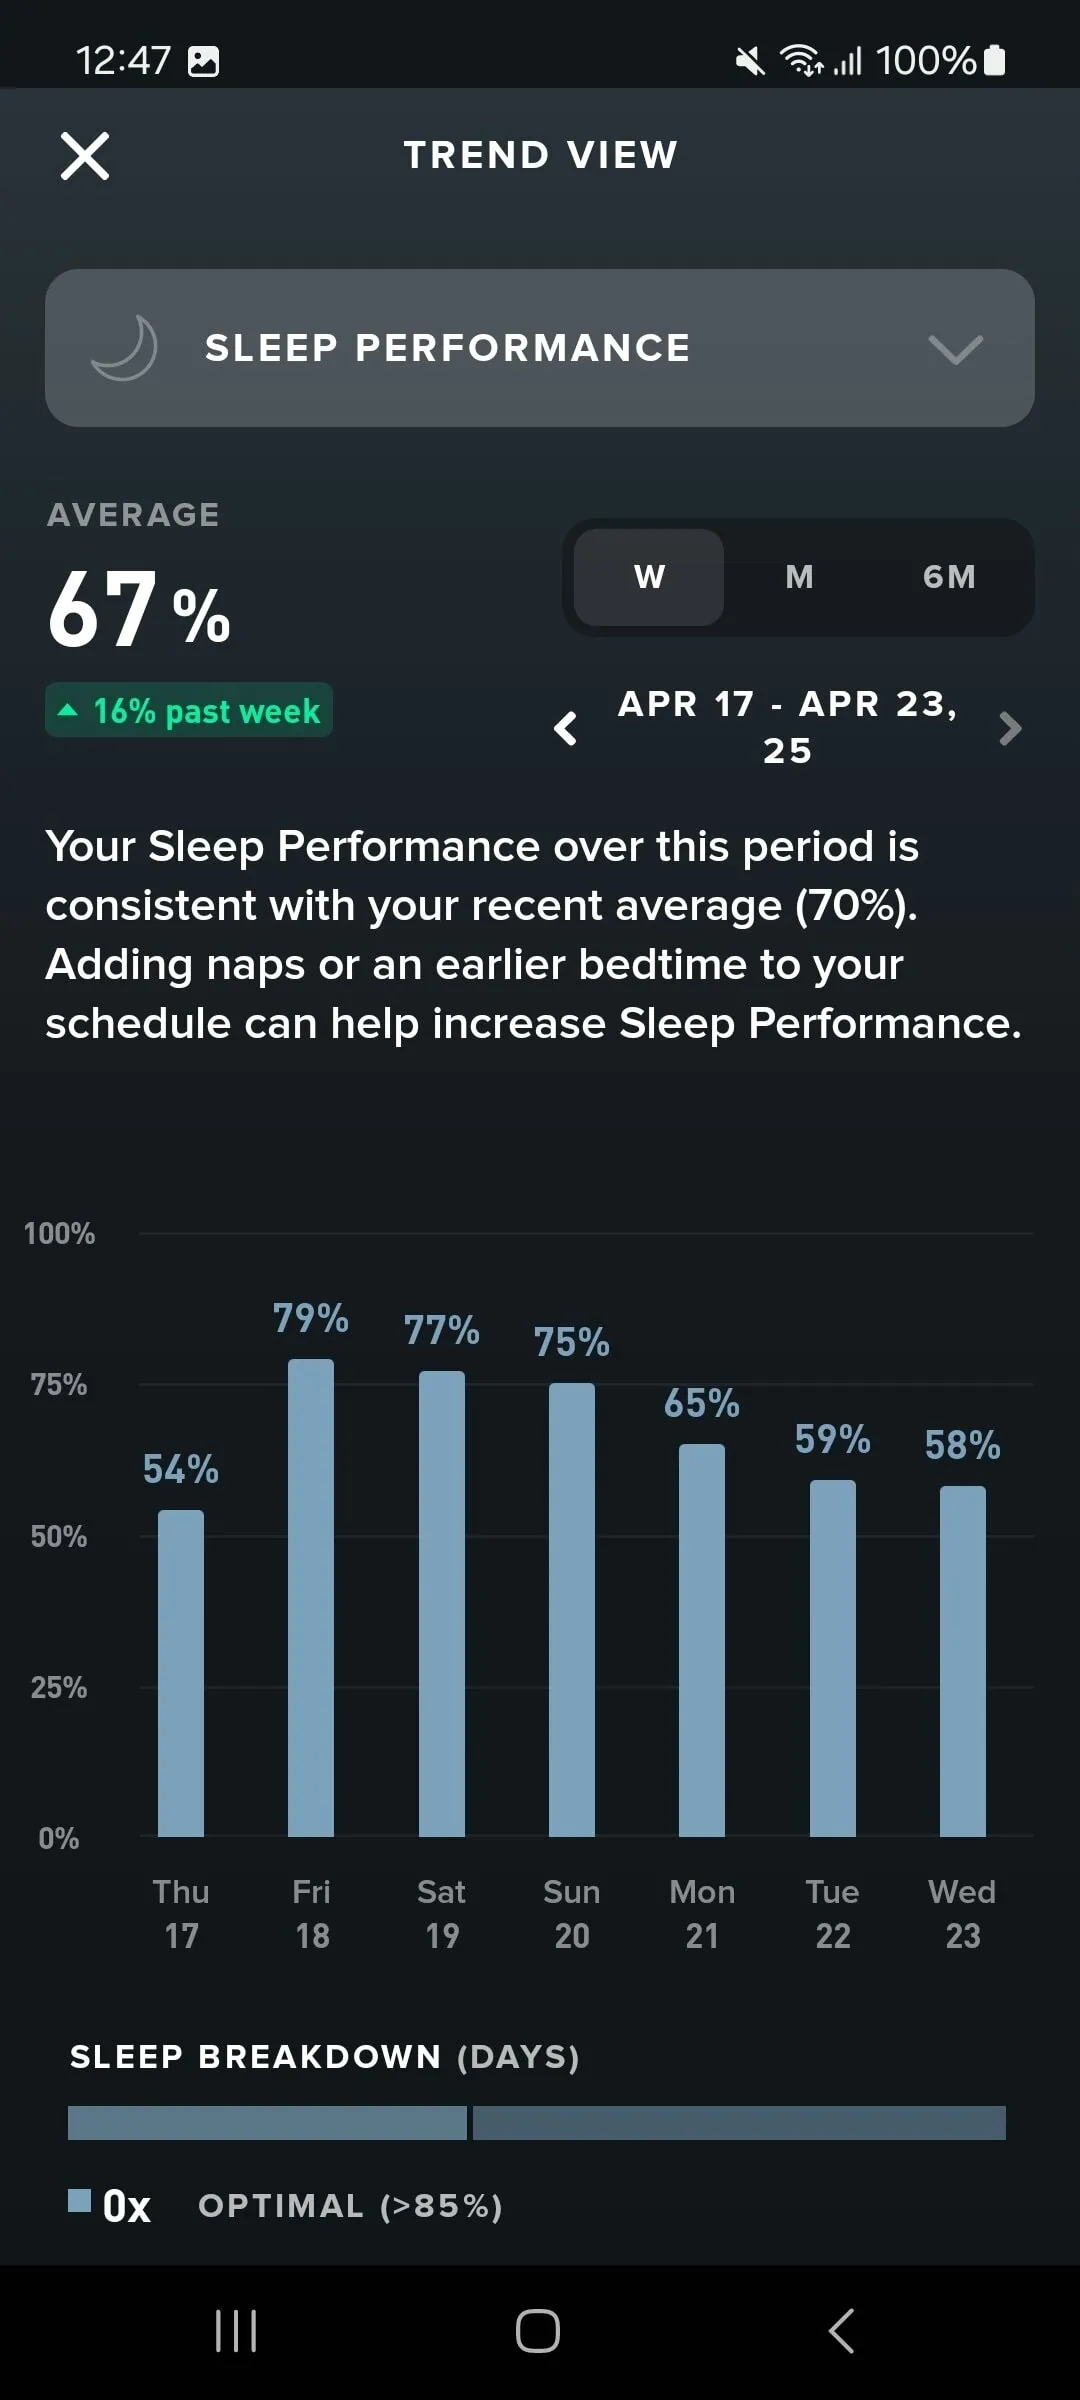The height and width of the screenshot is (2400, 1080).
Task: Select the weekly W view
Action: click(649, 577)
